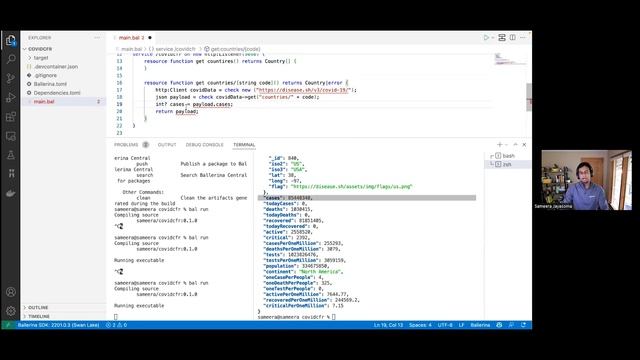Open Accounts menu in activity bar
This screenshot has width=640, height=360.
[11, 292]
